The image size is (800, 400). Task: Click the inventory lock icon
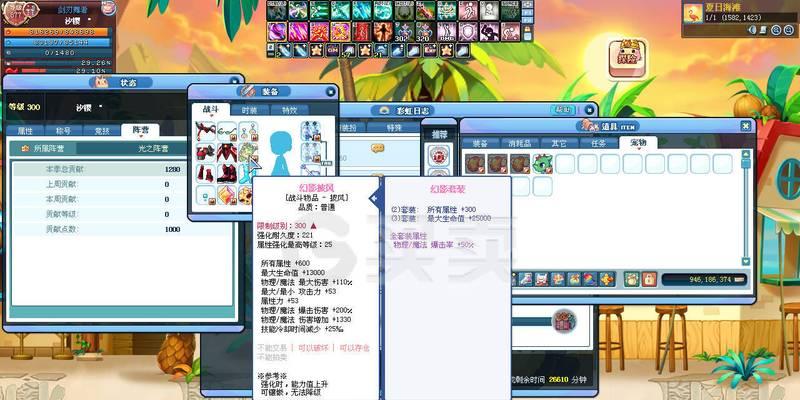click(648, 279)
